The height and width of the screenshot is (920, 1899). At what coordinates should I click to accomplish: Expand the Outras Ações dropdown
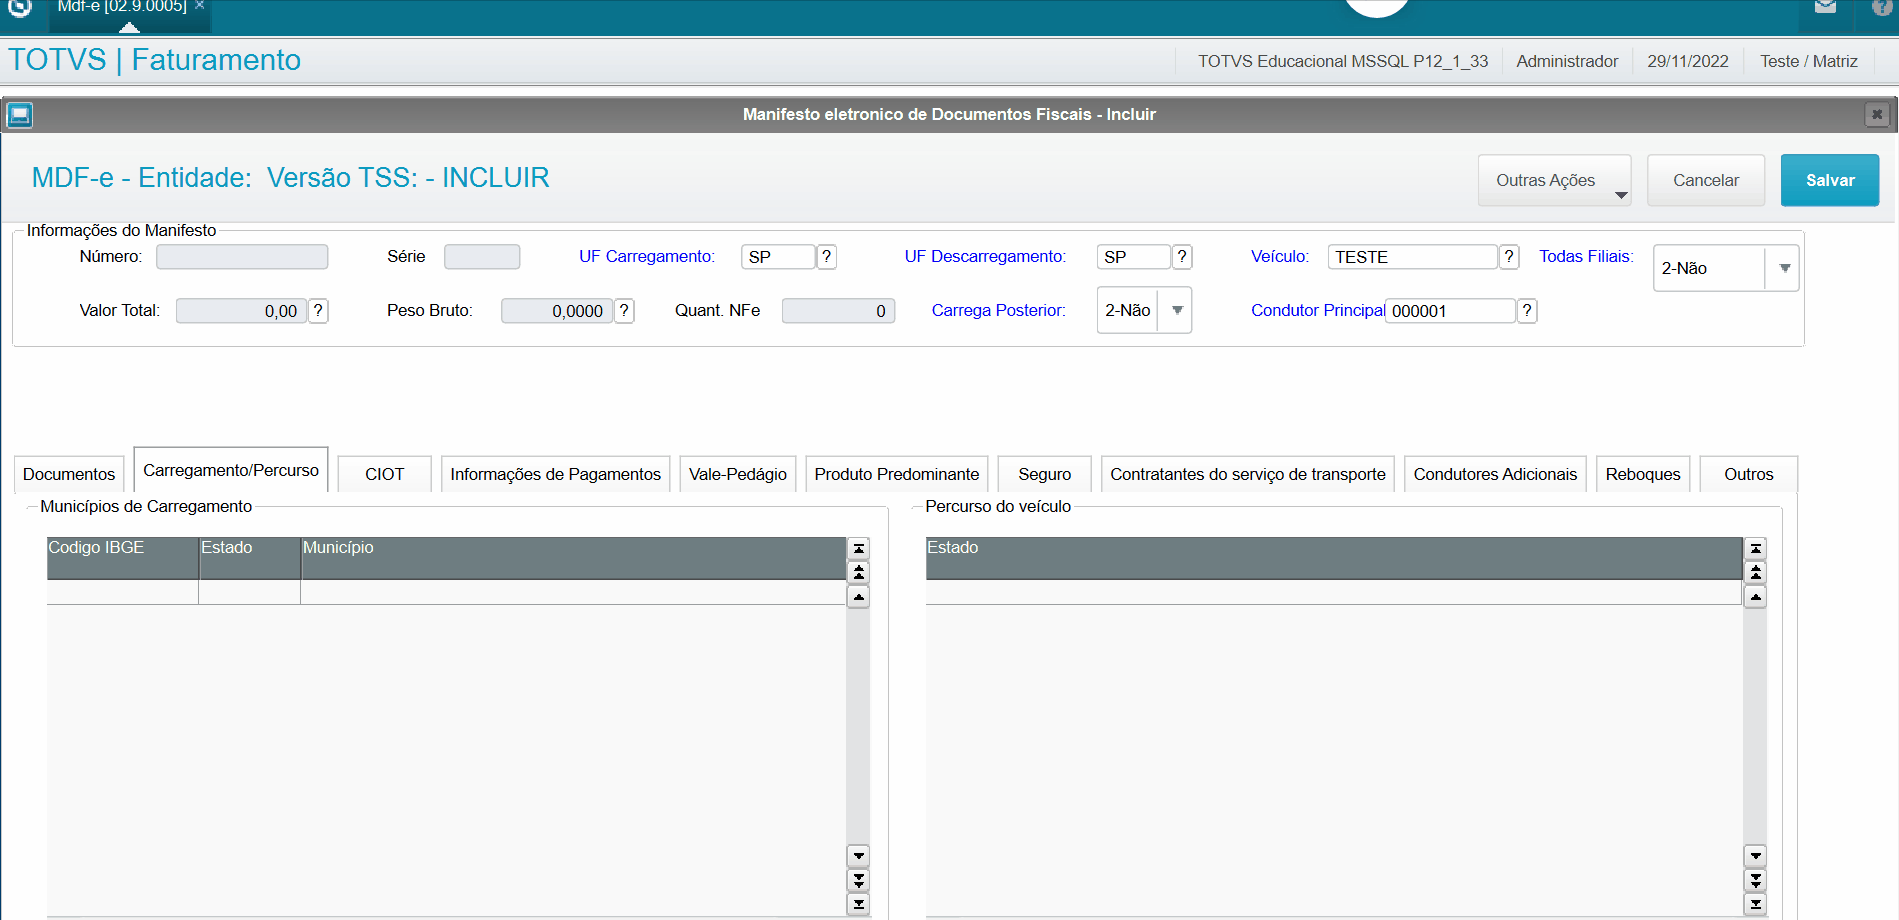(x=1554, y=181)
